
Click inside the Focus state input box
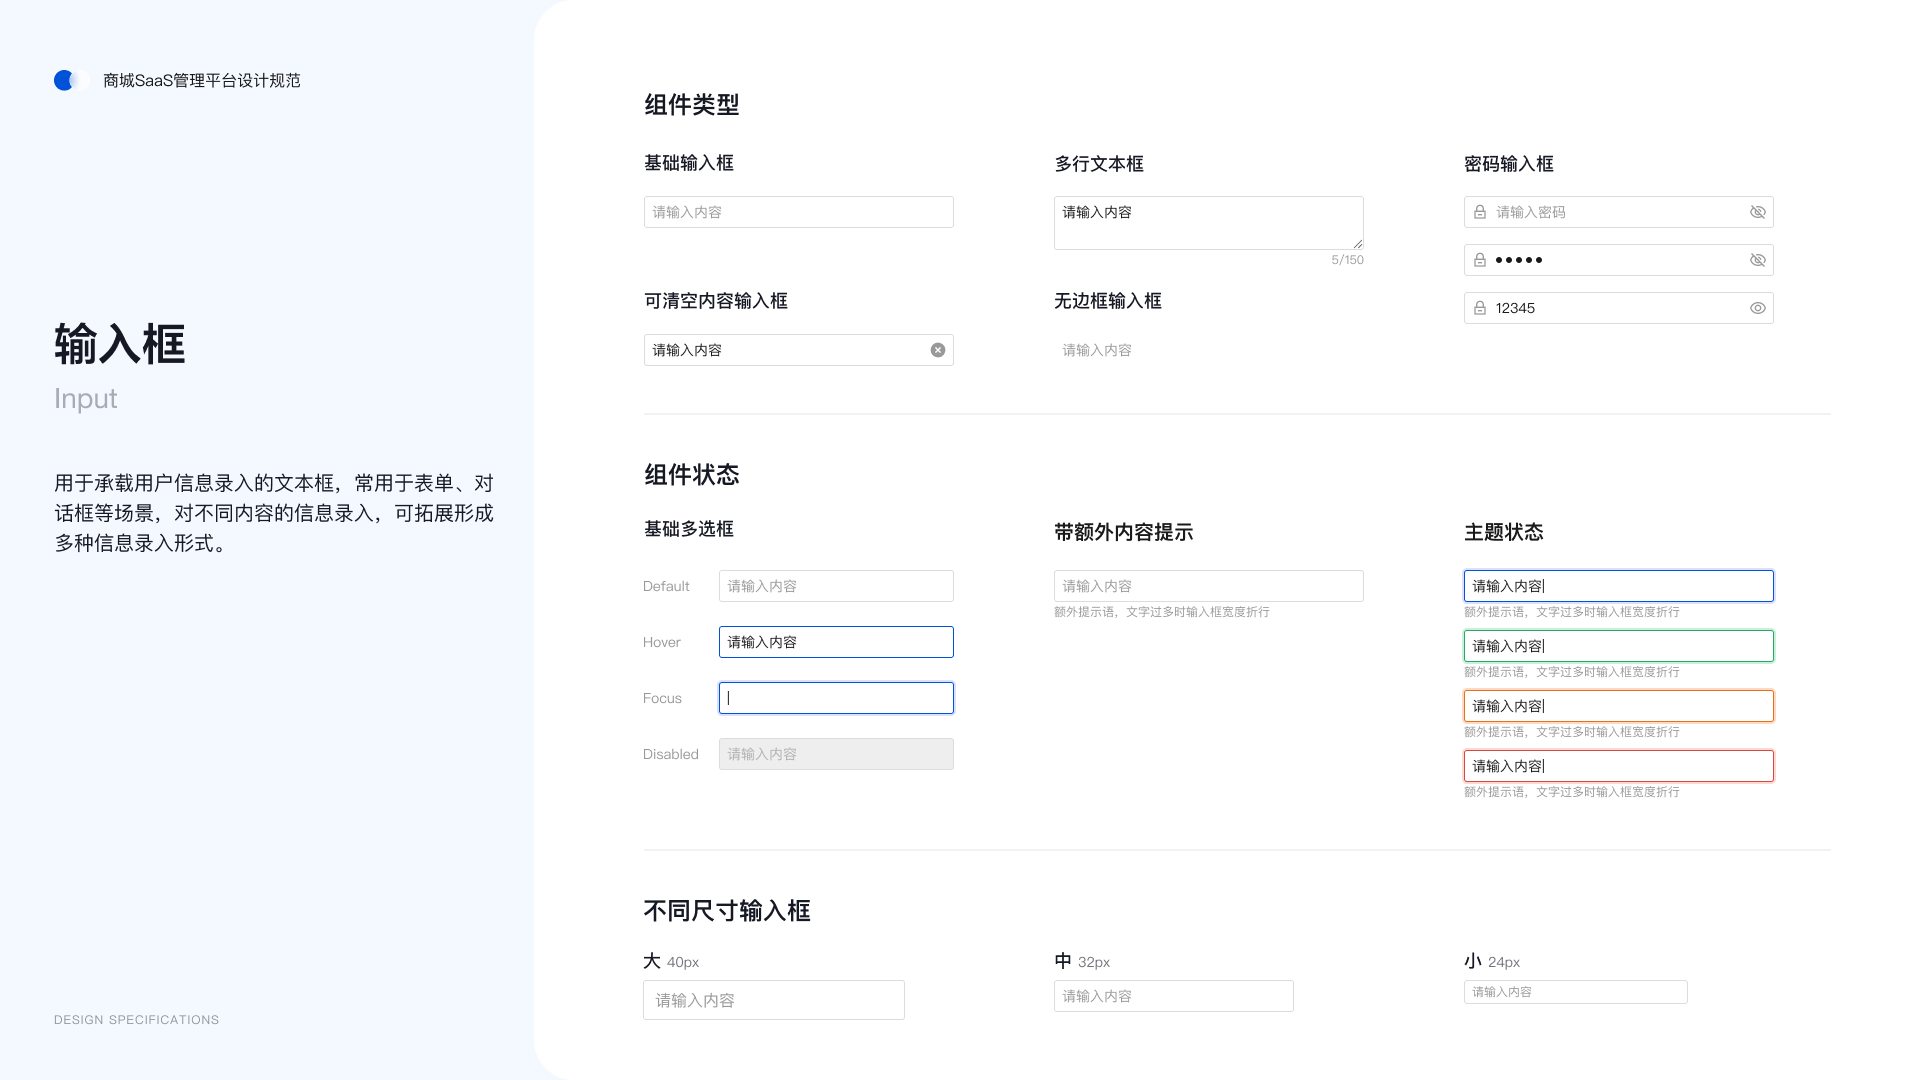click(836, 698)
